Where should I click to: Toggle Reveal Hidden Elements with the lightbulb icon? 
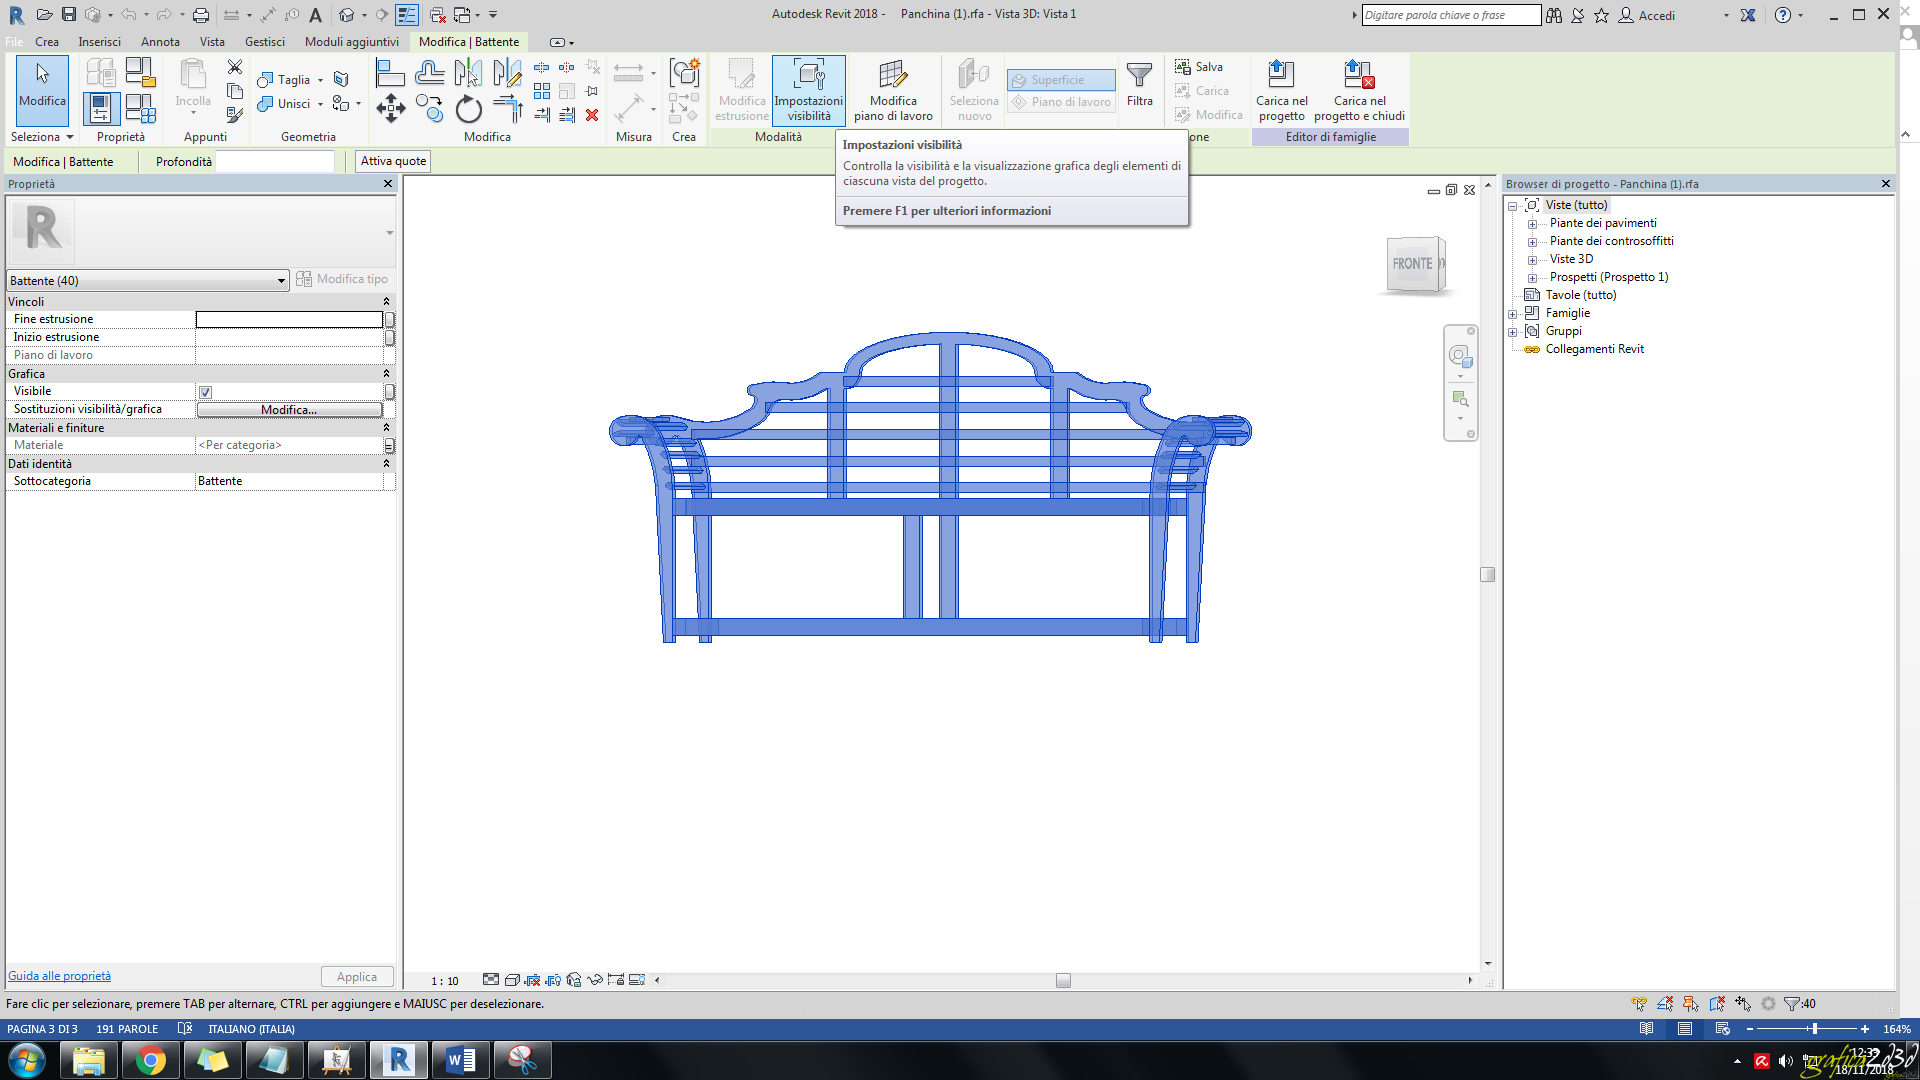[638, 980]
